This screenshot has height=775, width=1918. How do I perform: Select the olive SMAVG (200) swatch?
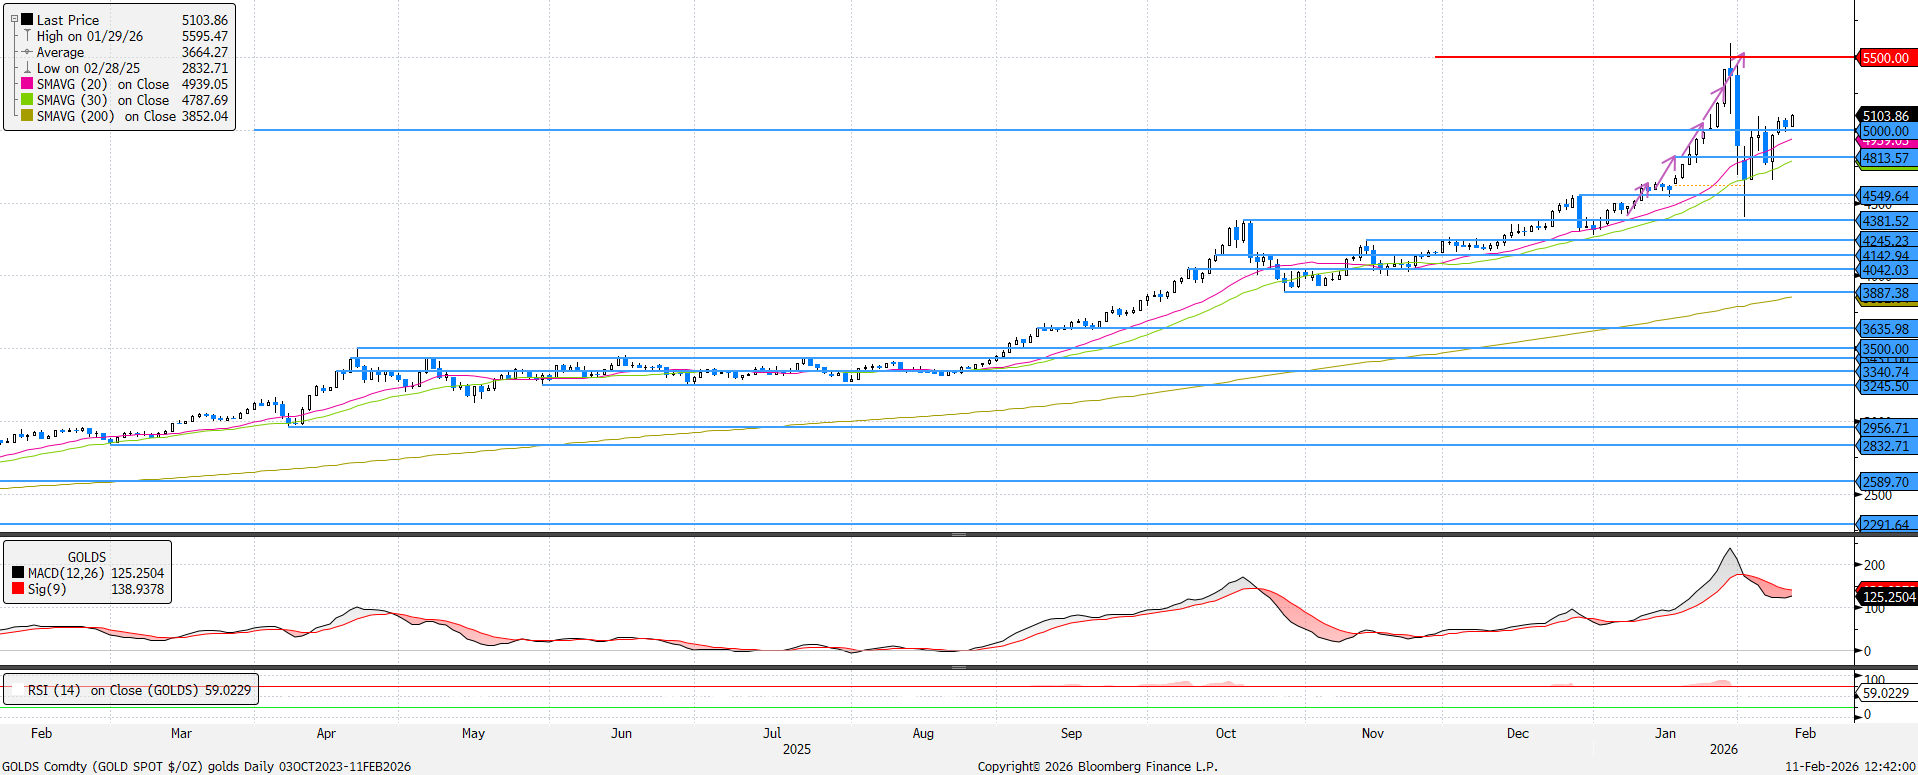[27, 116]
